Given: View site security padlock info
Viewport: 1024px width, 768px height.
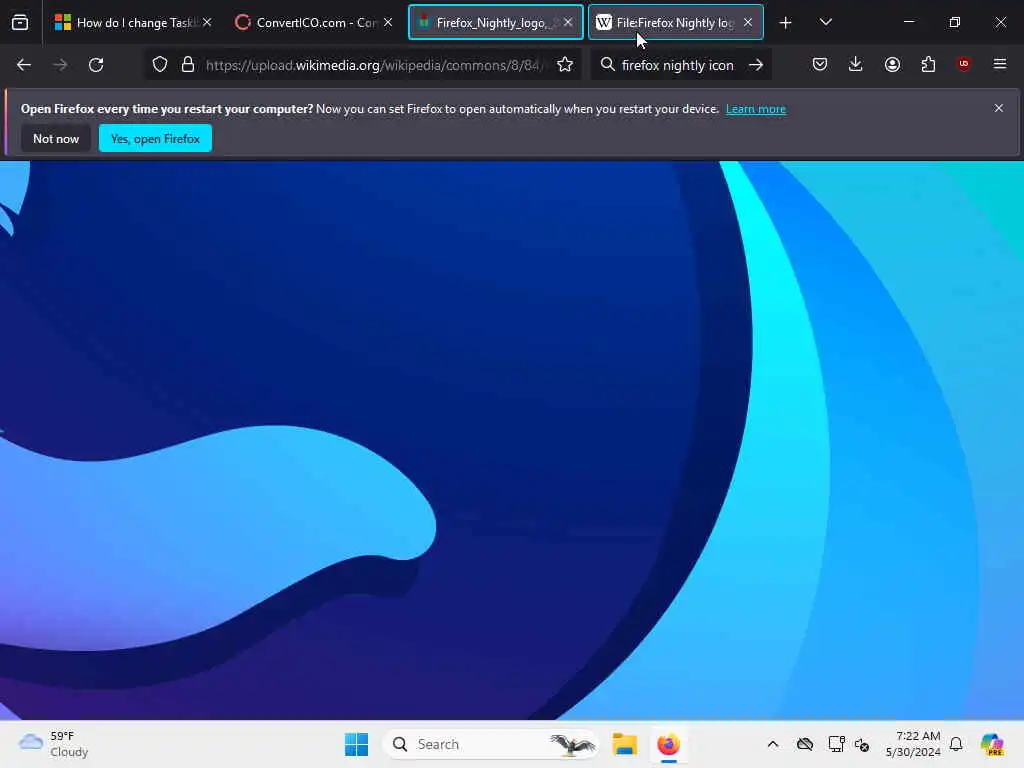Looking at the screenshot, I should tap(188, 65).
